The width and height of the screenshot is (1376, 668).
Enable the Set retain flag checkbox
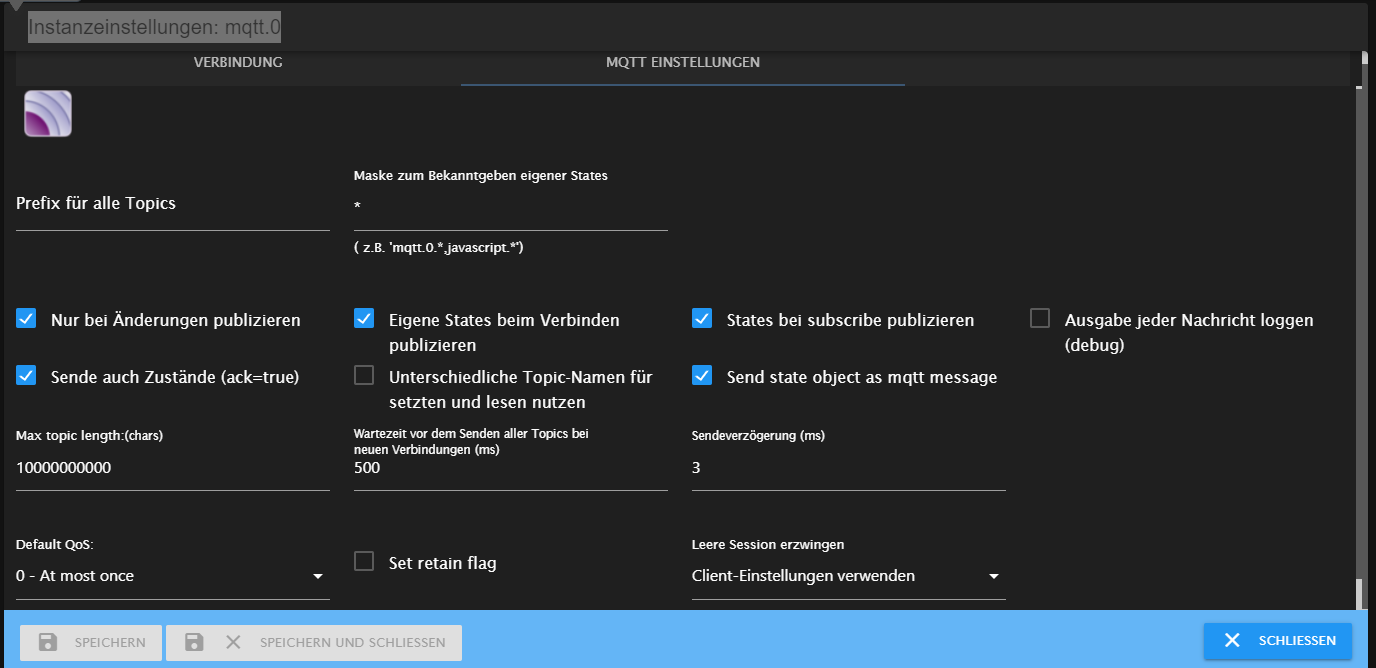pyautogui.click(x=364, y=561)
